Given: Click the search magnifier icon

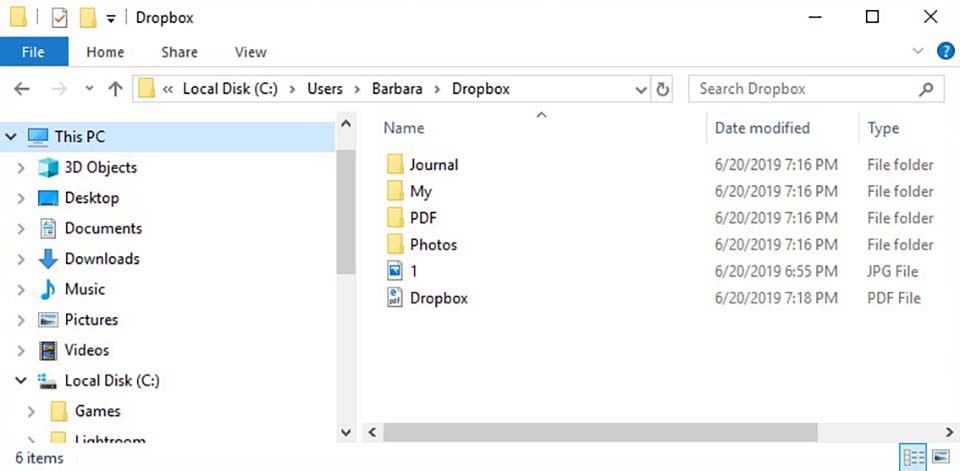Looking at the screenshot, I should point(925,89).
